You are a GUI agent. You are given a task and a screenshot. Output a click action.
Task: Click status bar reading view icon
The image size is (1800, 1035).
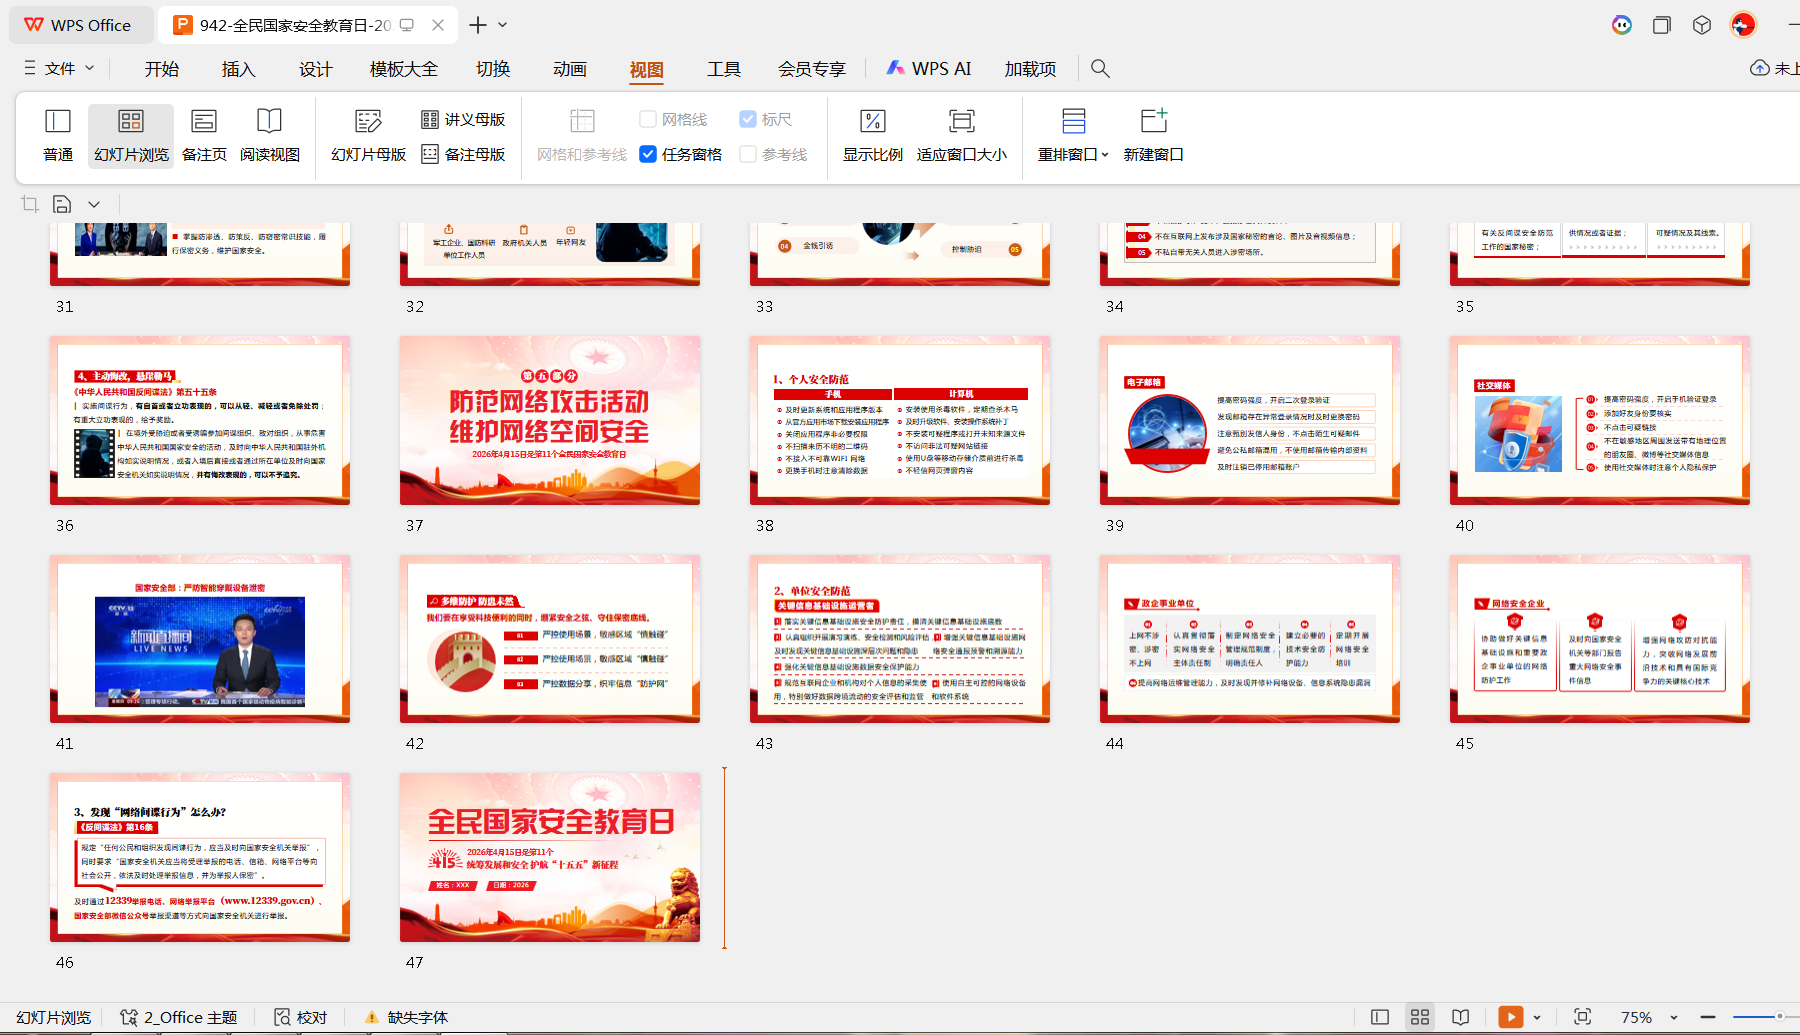click(x=1461, y=1017)
